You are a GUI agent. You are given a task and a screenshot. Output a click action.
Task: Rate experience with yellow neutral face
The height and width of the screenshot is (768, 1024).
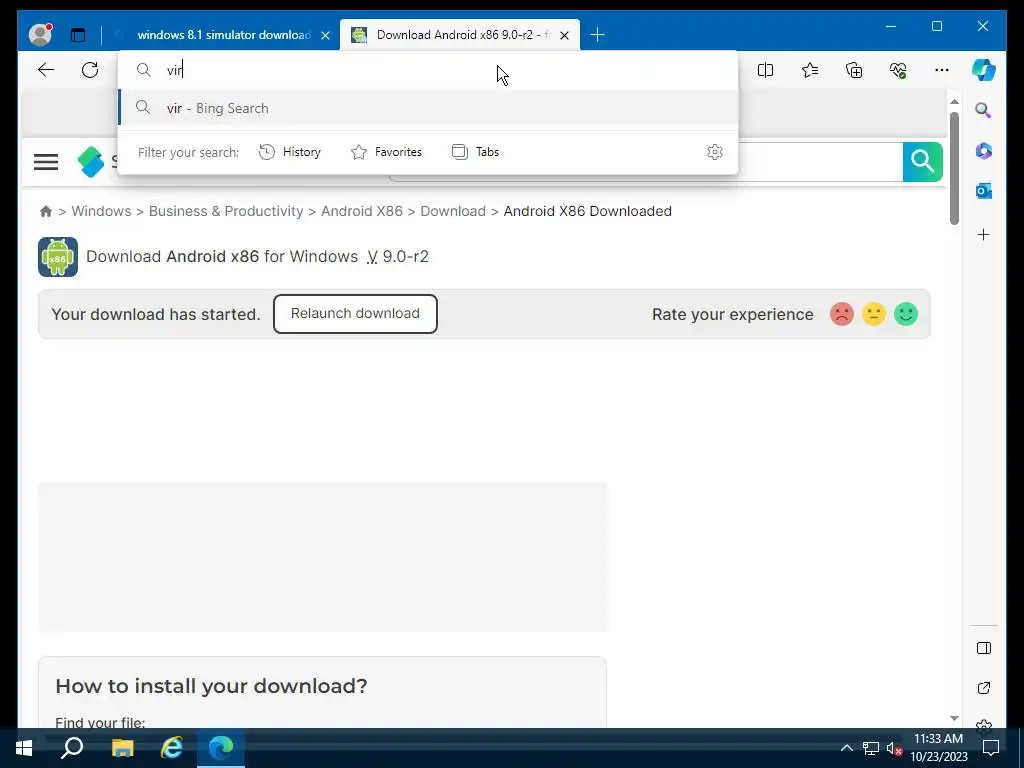pyautogui.click(x=874, y=314)
